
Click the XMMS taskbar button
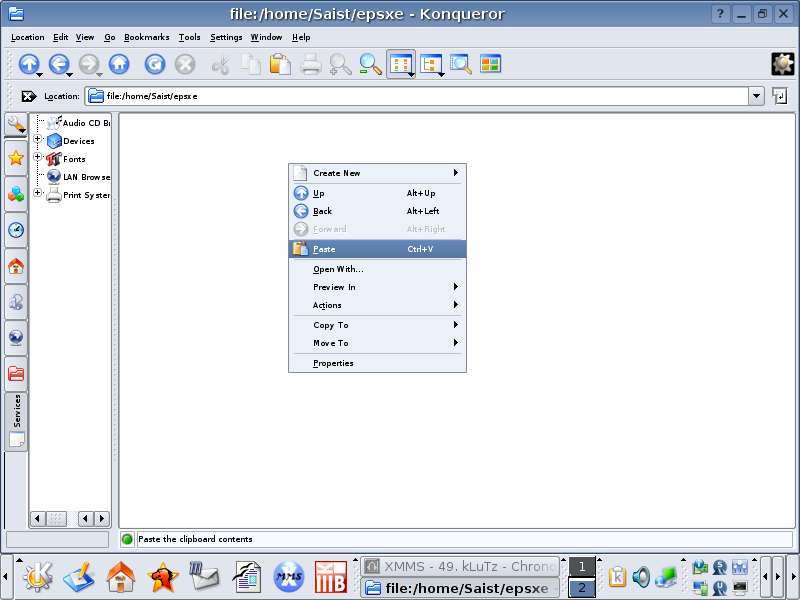[458, 566]
